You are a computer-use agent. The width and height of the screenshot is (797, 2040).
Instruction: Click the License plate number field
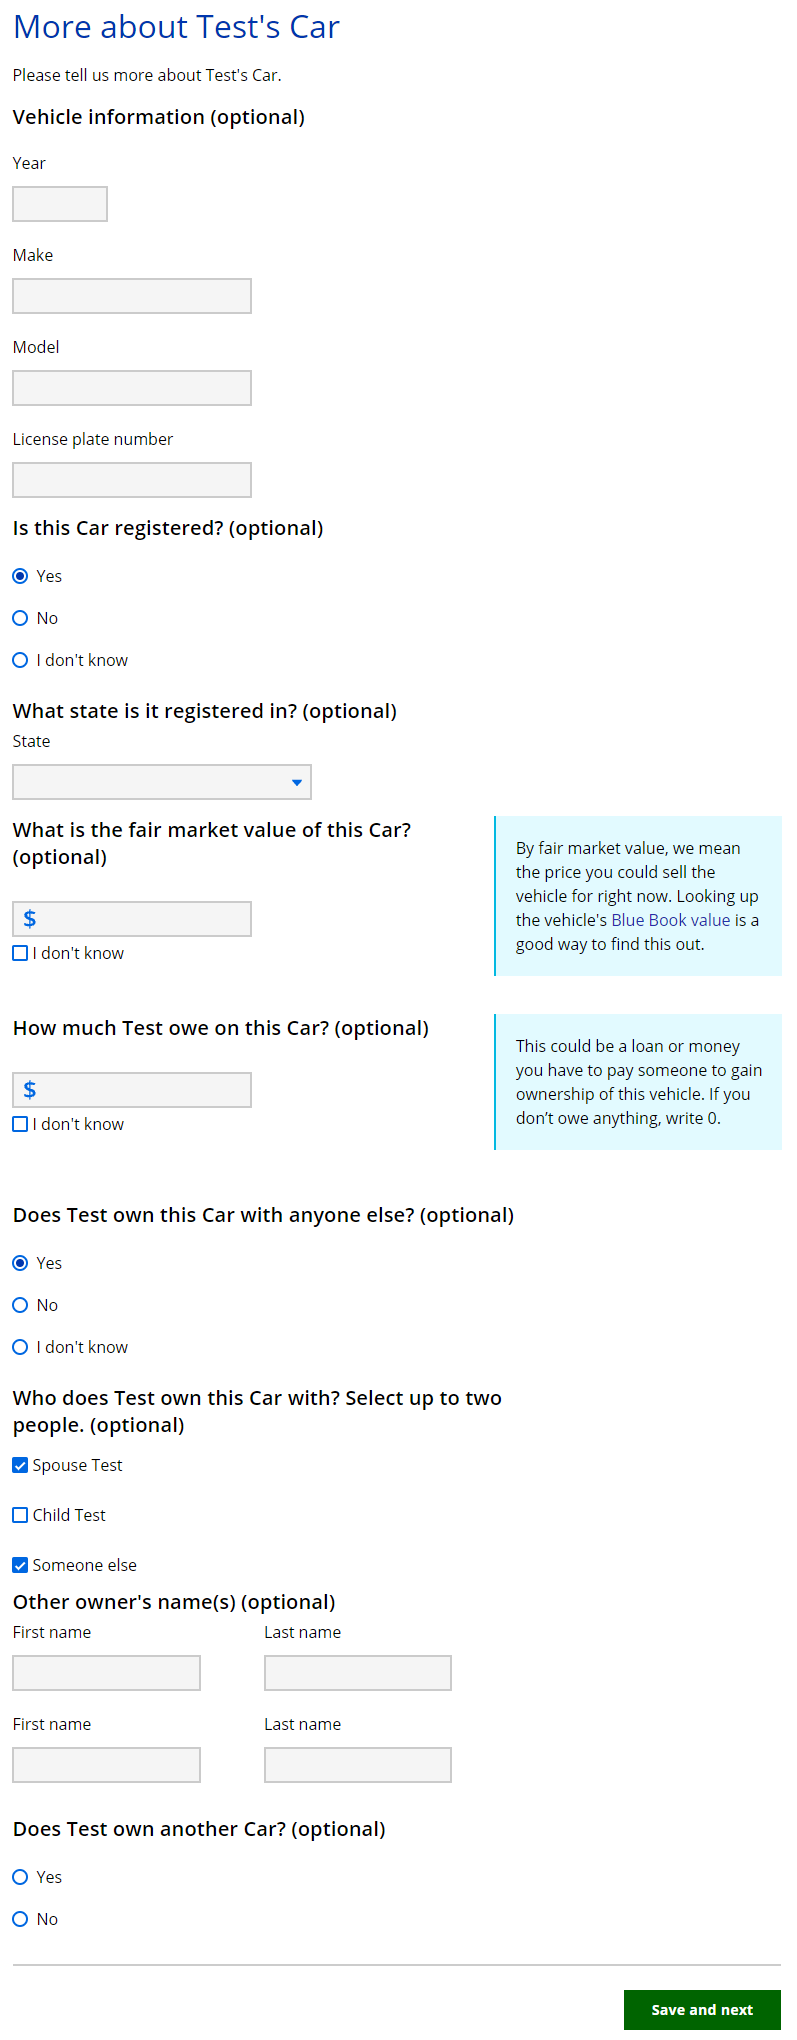click(132, 480)
